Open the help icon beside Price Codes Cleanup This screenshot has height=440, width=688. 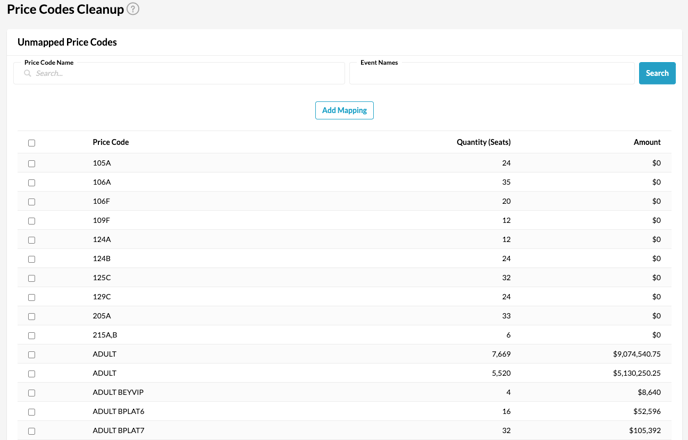[133, 9]
